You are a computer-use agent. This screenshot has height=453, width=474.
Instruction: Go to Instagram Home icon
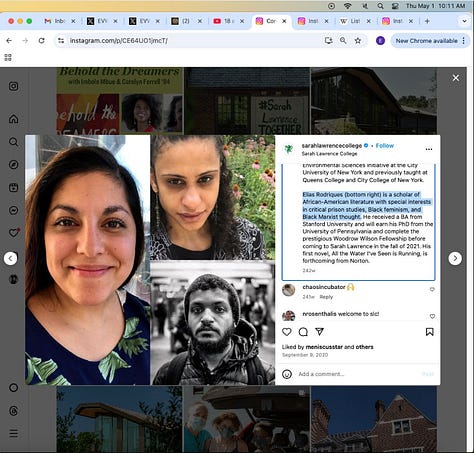tap(13, 119)
